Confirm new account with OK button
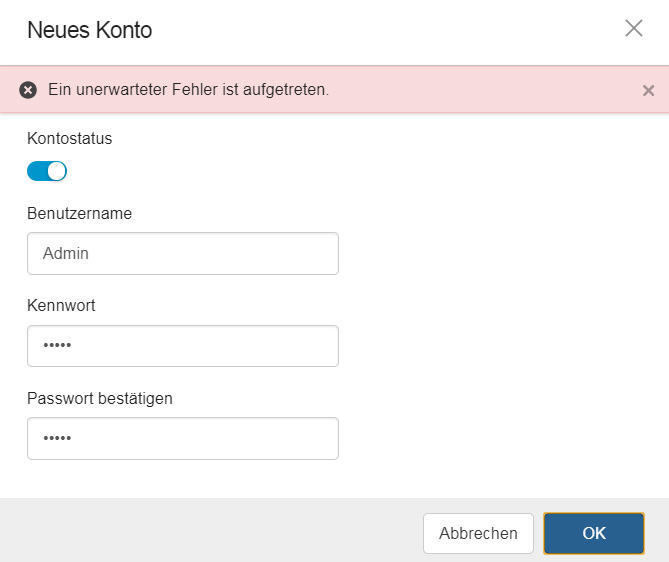This screenshot has height=562, width=669. tap(593, 533)
